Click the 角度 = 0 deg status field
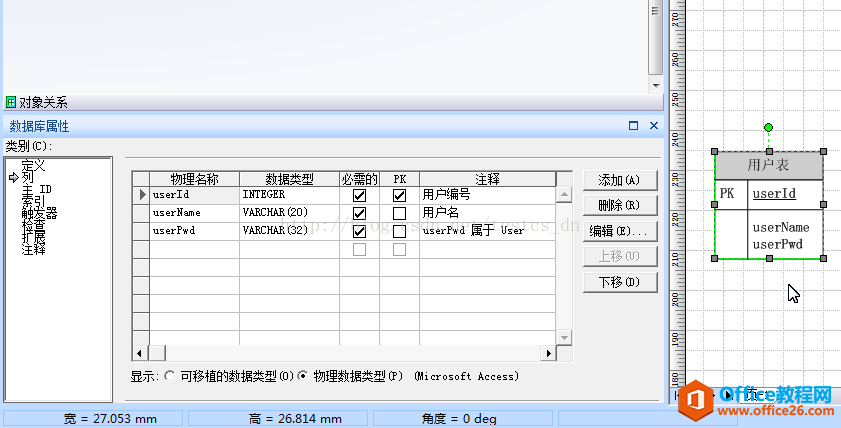This screenshot has width=841, height=428. 463,418
